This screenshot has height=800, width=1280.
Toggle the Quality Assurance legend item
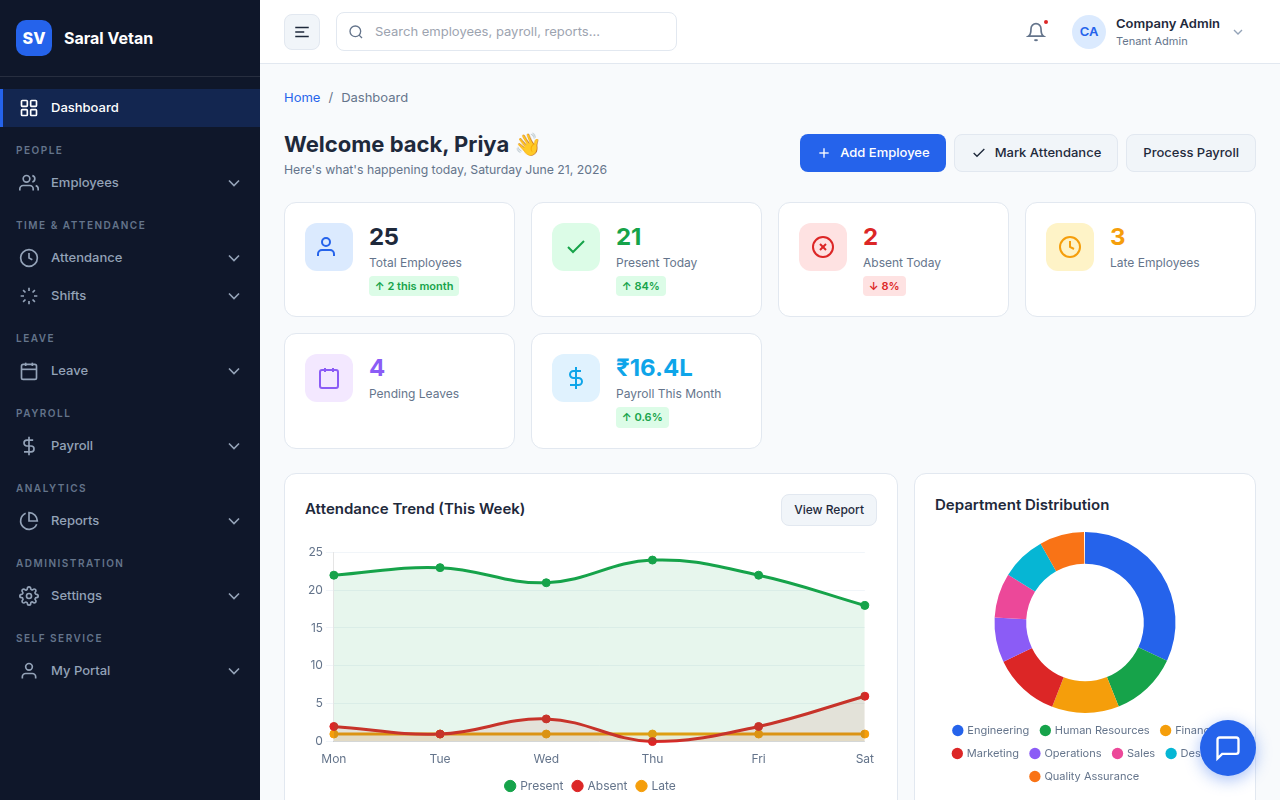[1084, 777]
